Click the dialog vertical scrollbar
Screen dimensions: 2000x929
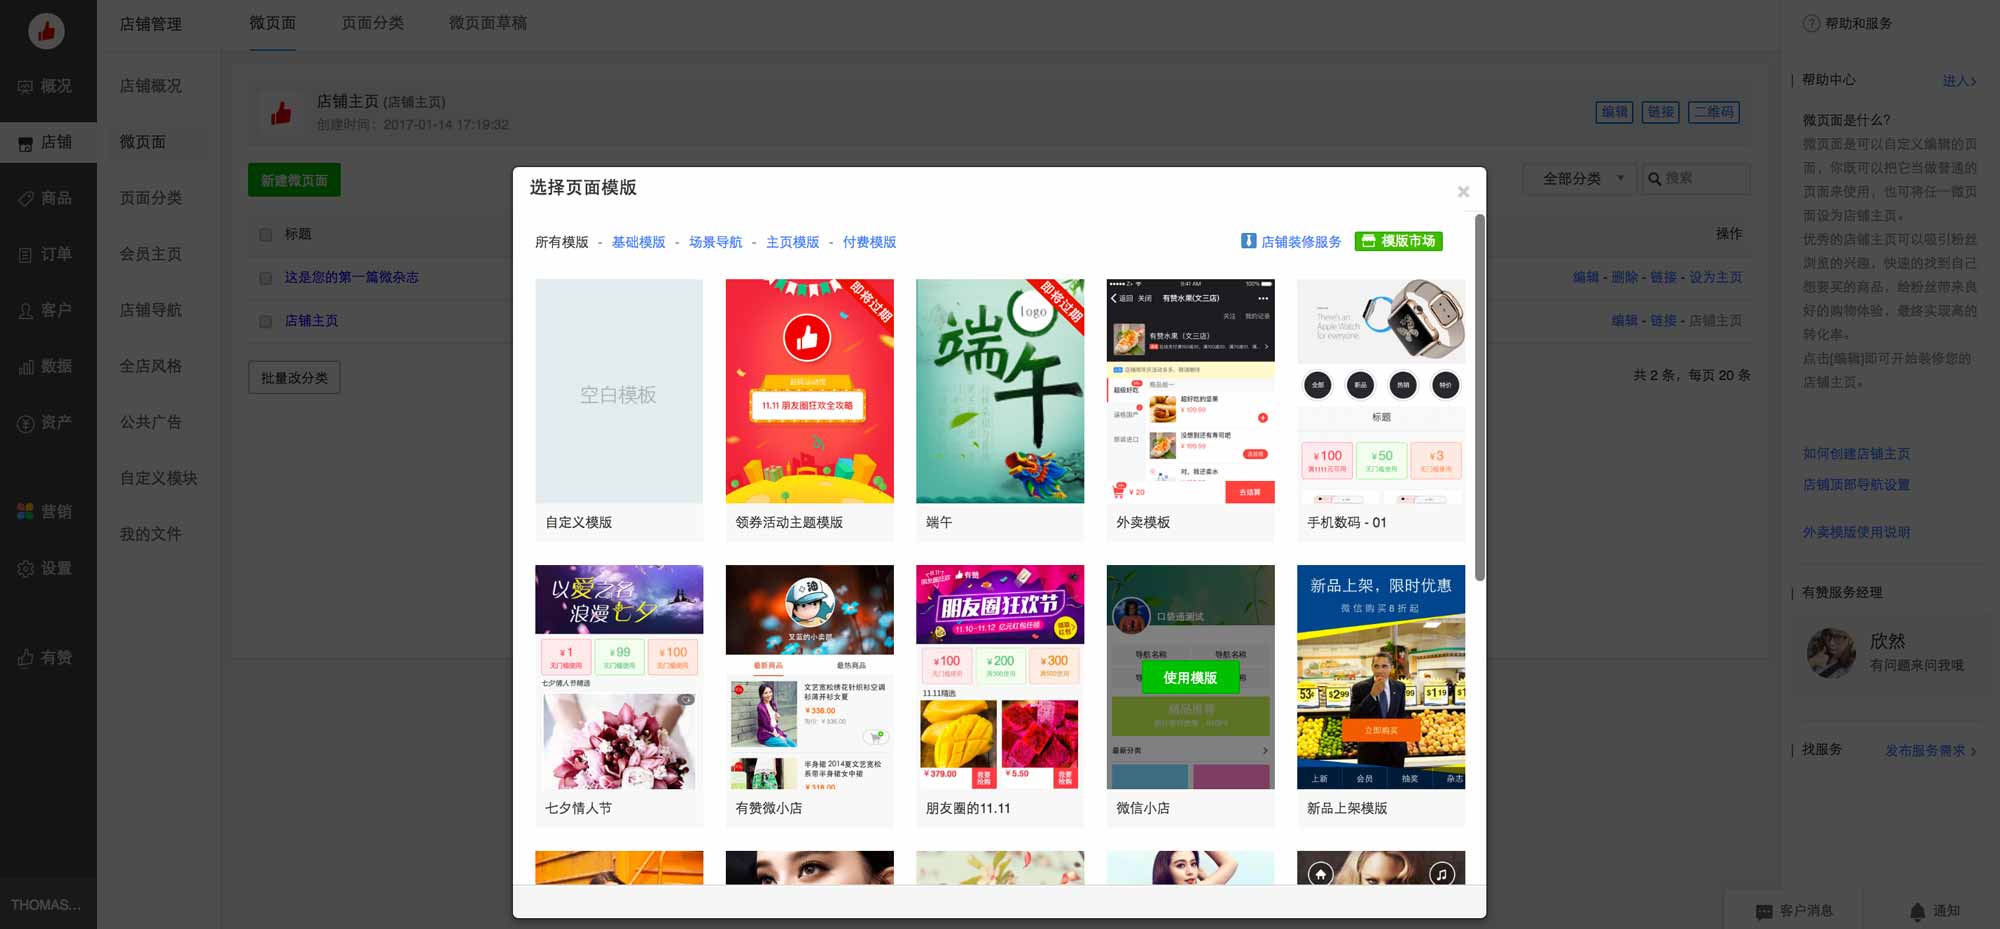point(1479,398)
